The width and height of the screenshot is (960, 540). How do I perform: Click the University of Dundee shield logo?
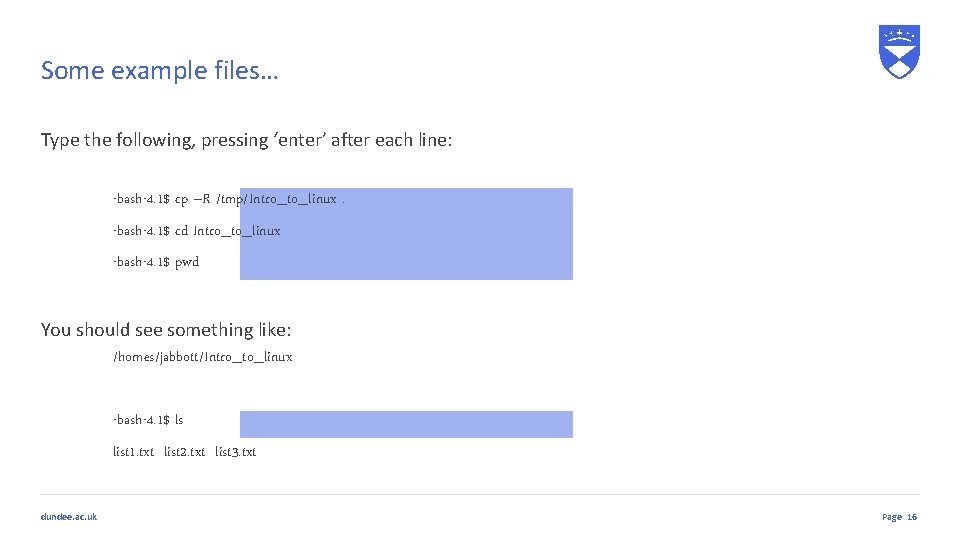click(x=899, y=52)
